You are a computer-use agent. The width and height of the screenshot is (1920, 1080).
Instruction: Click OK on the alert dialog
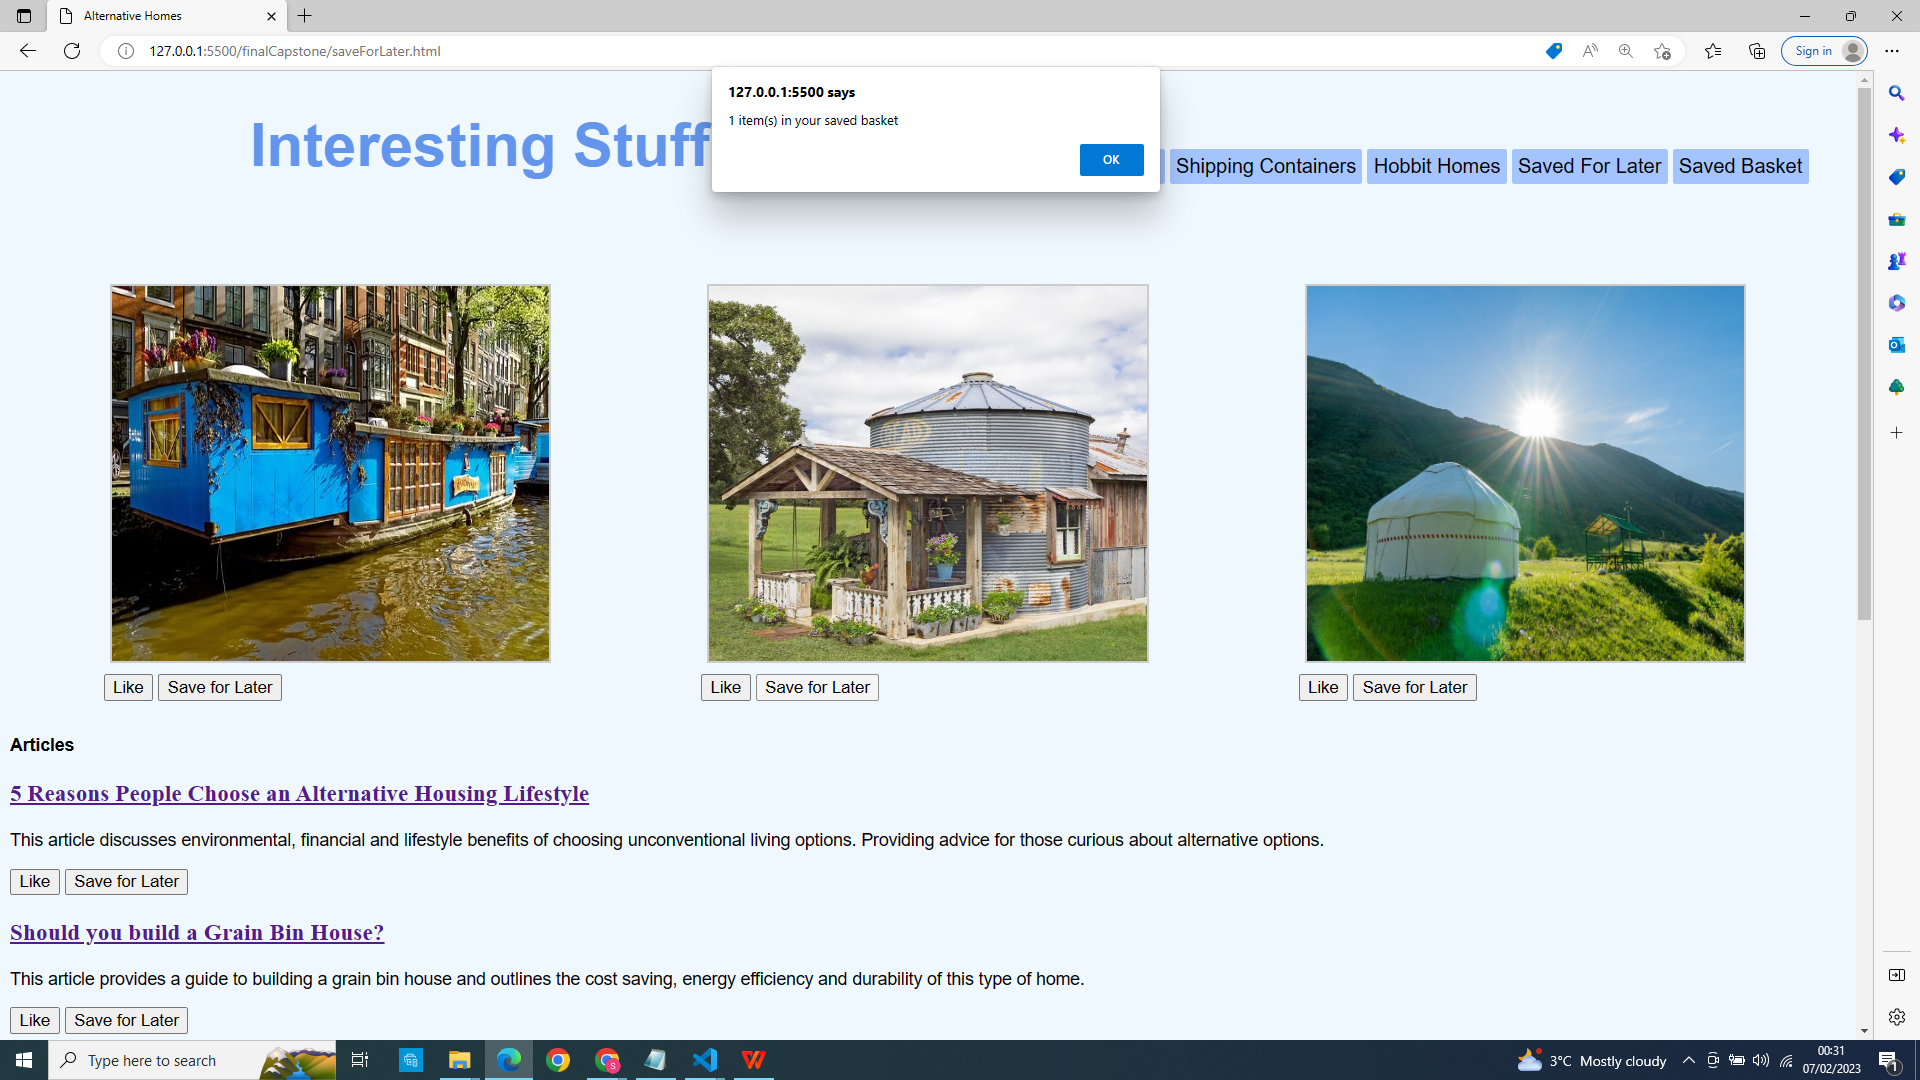[1111, 160]
